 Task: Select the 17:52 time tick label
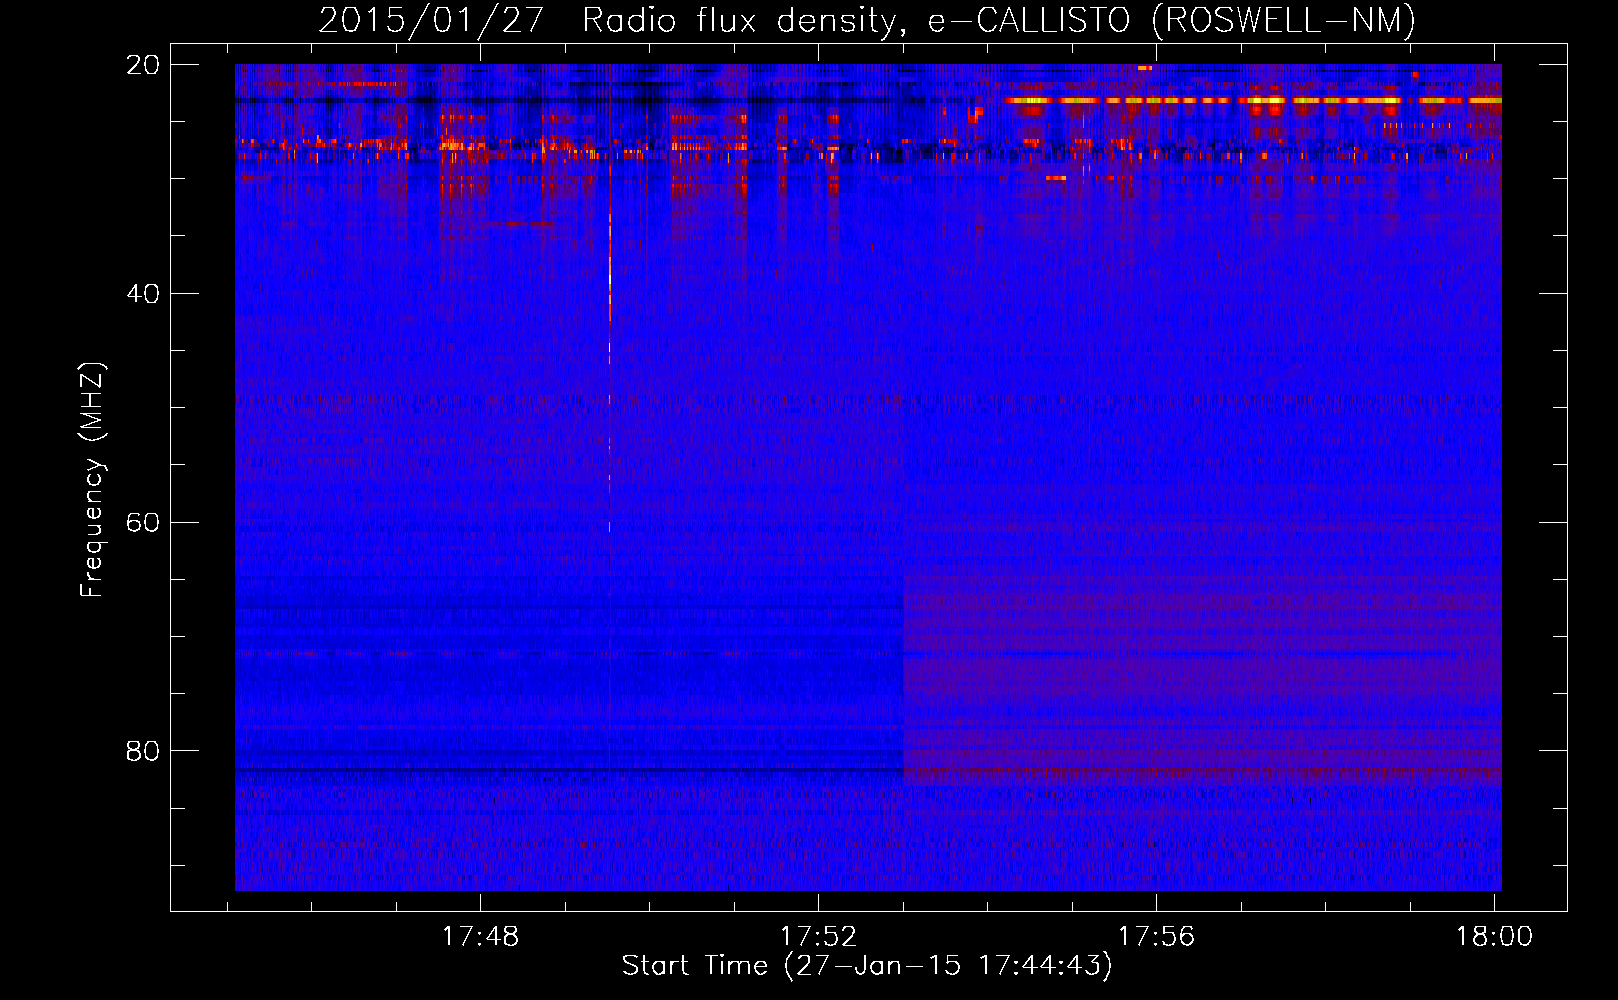click(819, 937)
